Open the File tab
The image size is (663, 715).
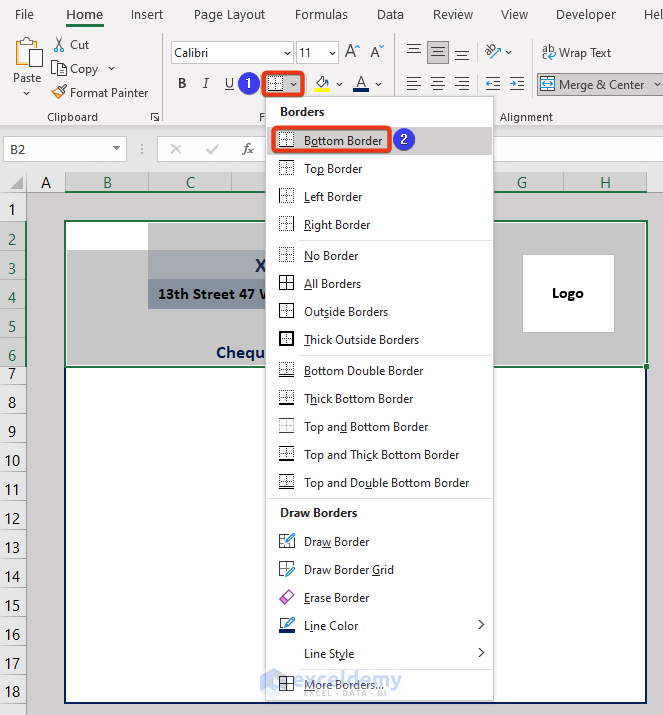(24, 15)
